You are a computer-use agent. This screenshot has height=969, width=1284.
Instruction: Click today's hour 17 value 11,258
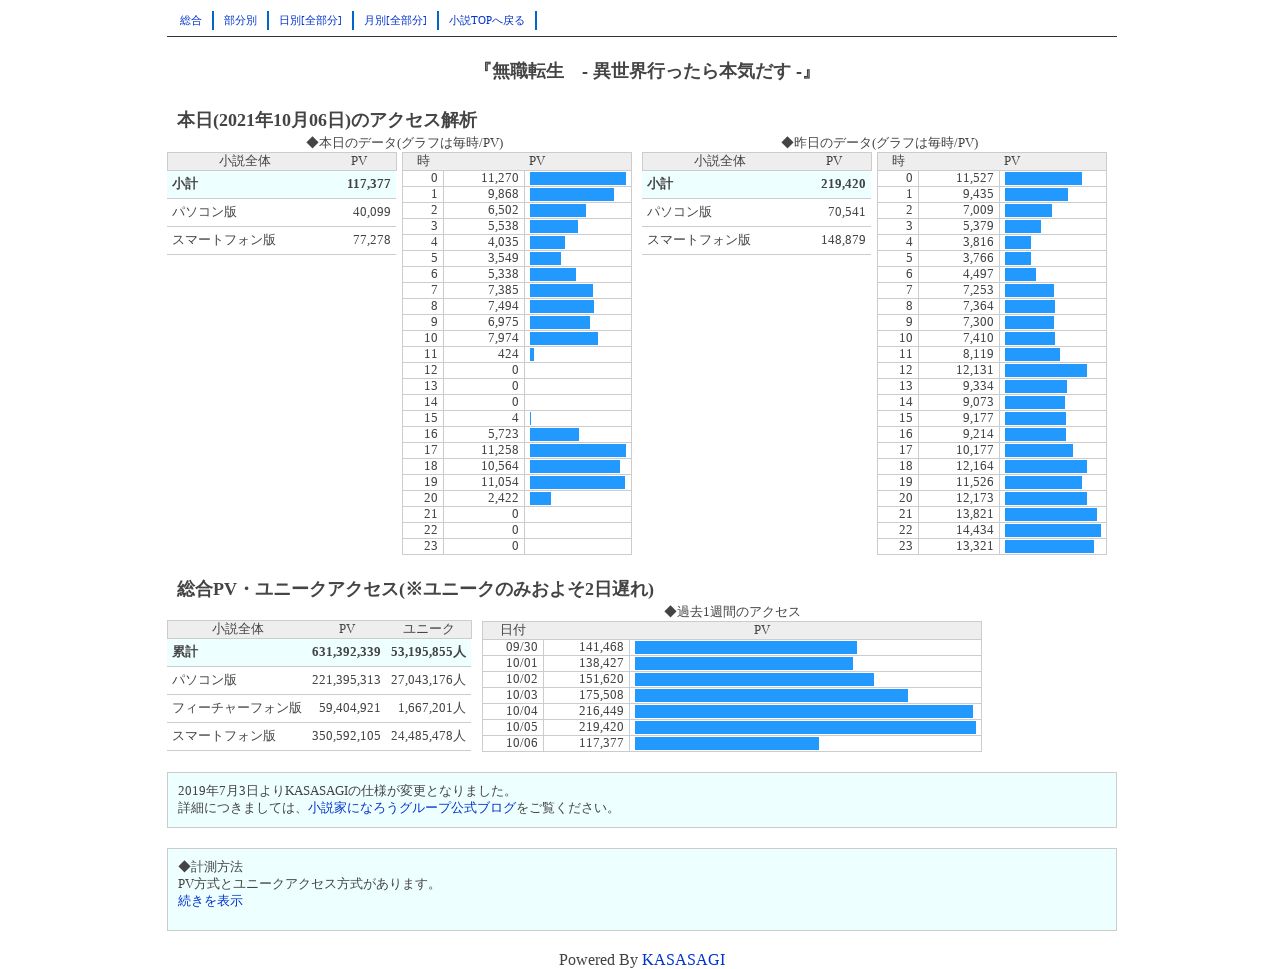(x=500, y=450)
